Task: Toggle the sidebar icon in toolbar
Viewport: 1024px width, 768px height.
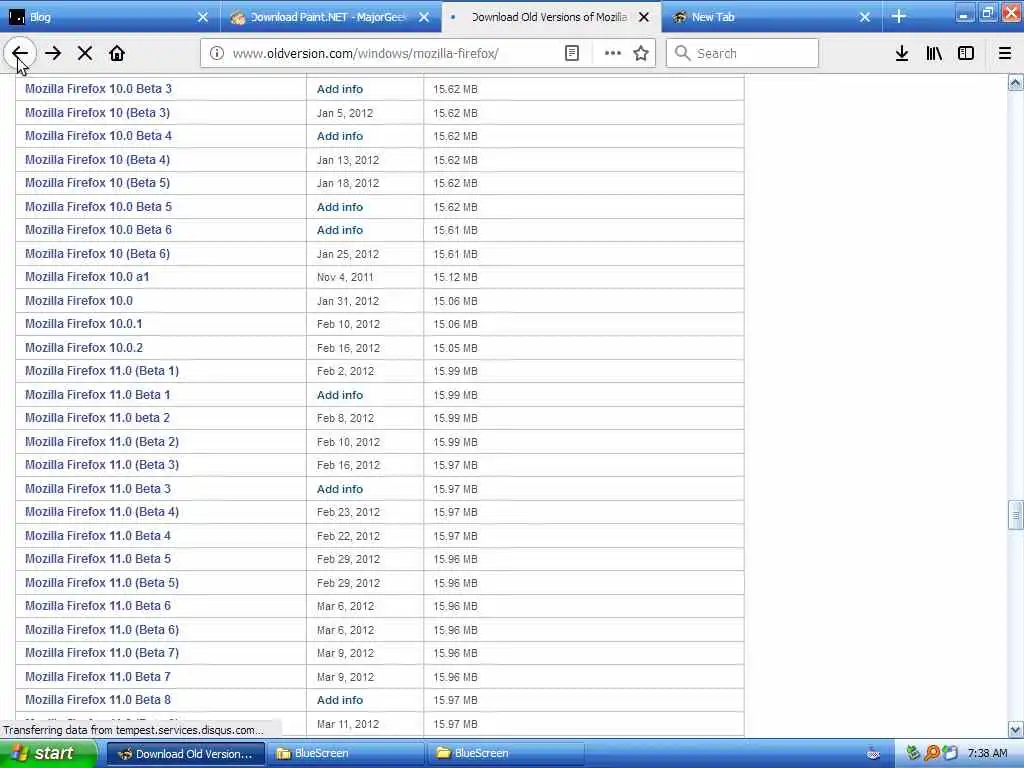Action: [x=966, y=54]
